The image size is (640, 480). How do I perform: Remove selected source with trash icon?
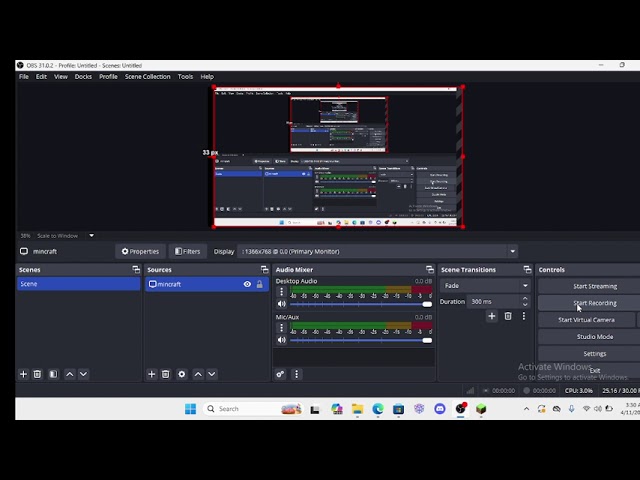coord(165,374)
